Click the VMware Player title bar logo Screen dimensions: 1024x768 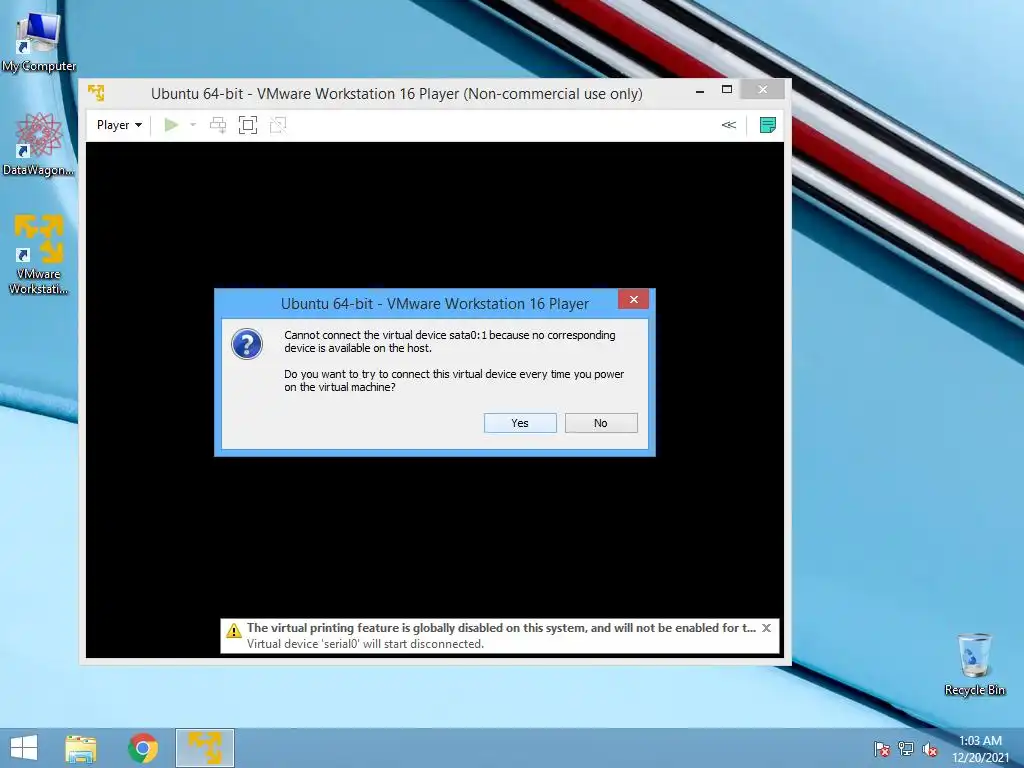[x=97, y=93]
